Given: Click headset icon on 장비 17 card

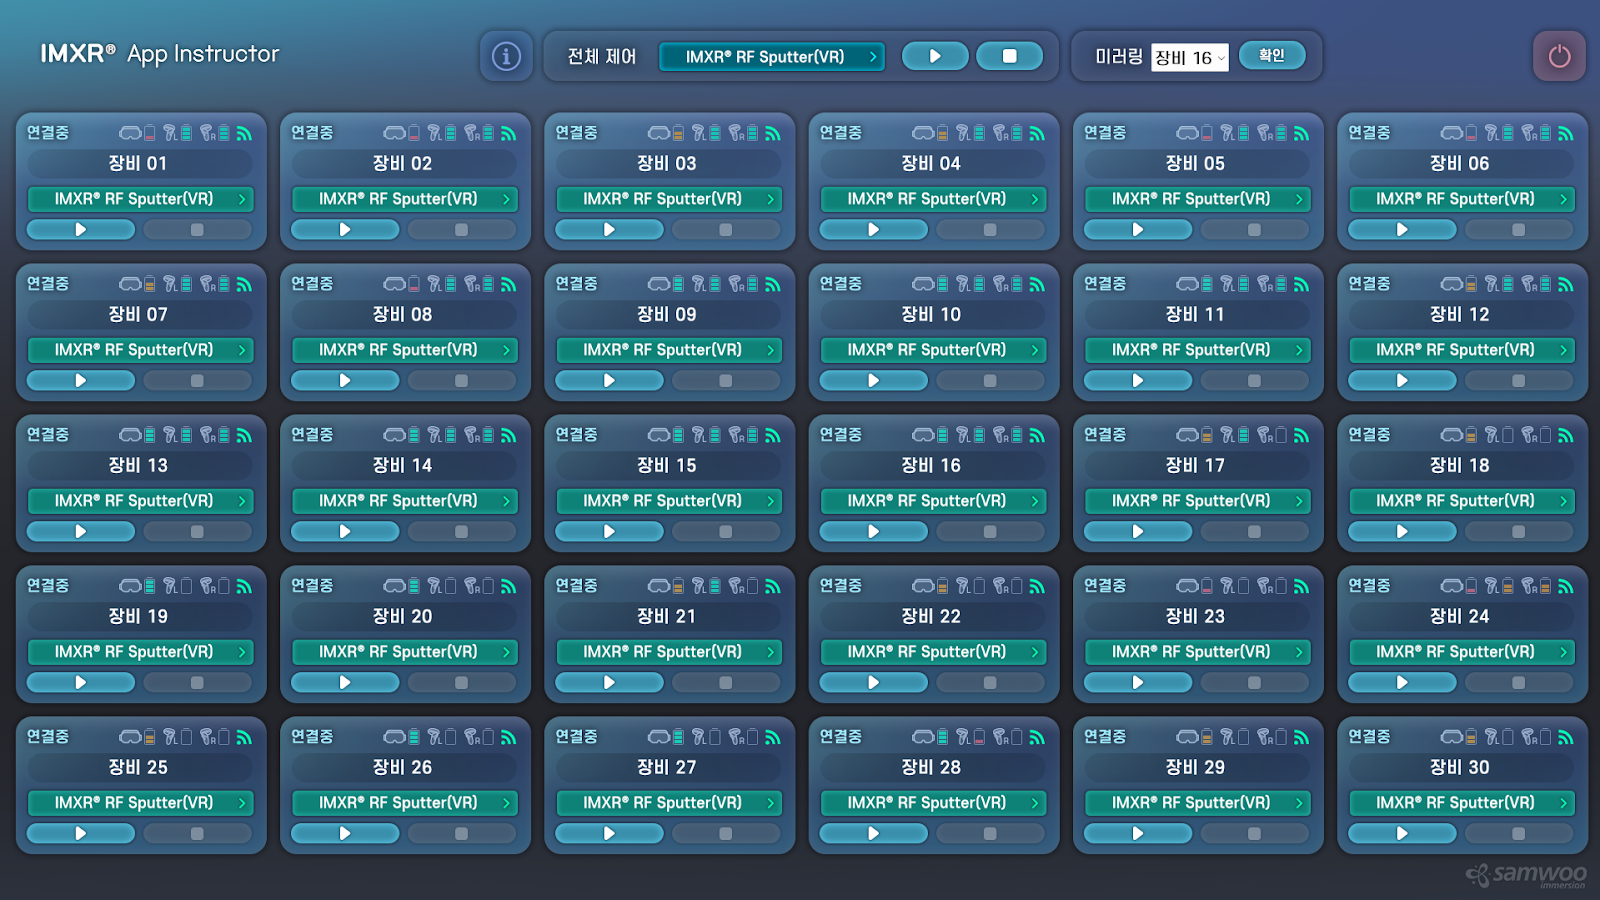Looking at the screenshot, I should pyautogui.click(x=1187, y=435).
